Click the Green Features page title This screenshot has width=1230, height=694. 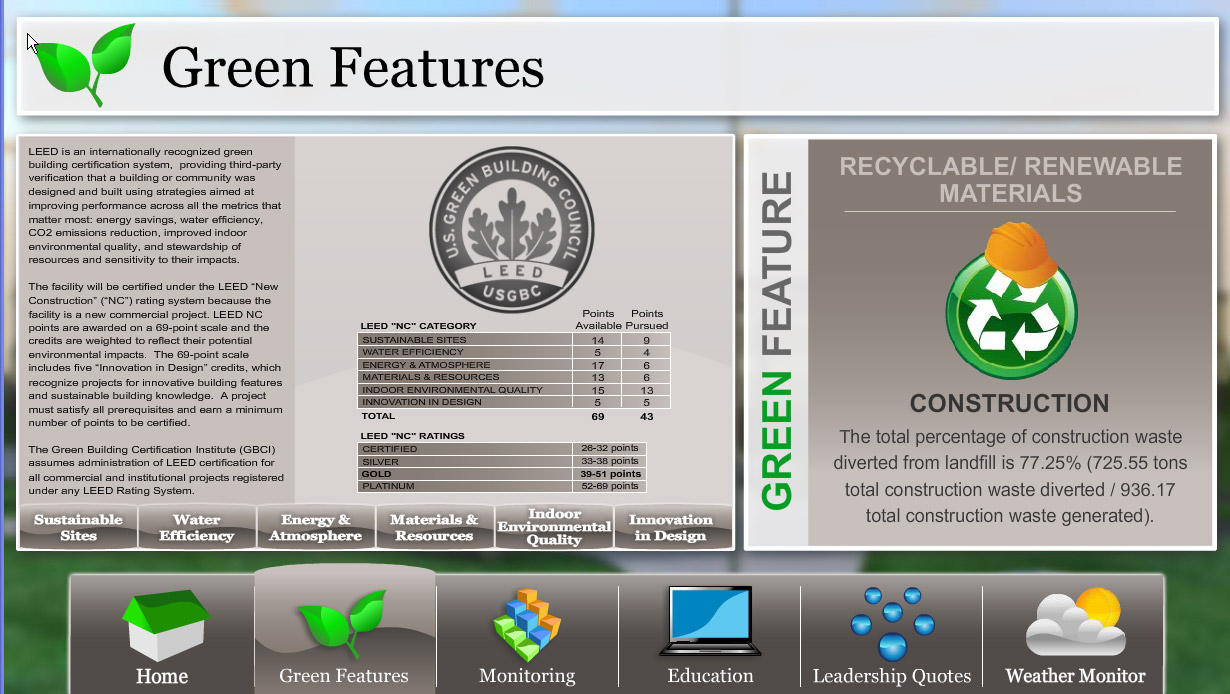pos(353,67)
